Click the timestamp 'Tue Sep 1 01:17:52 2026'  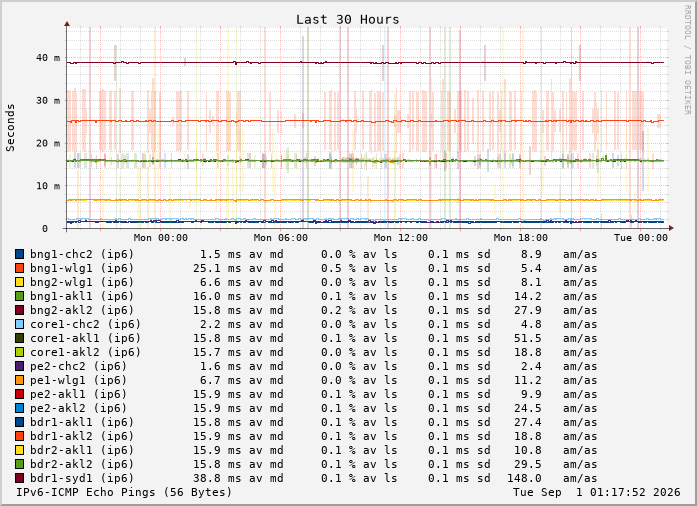pos(597,492)
